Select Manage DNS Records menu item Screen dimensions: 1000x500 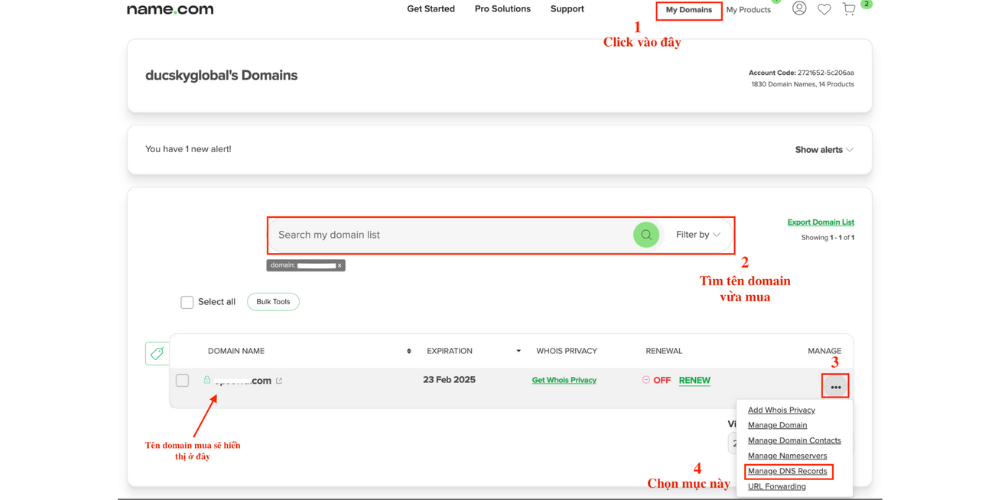click(x=787, y=471)
